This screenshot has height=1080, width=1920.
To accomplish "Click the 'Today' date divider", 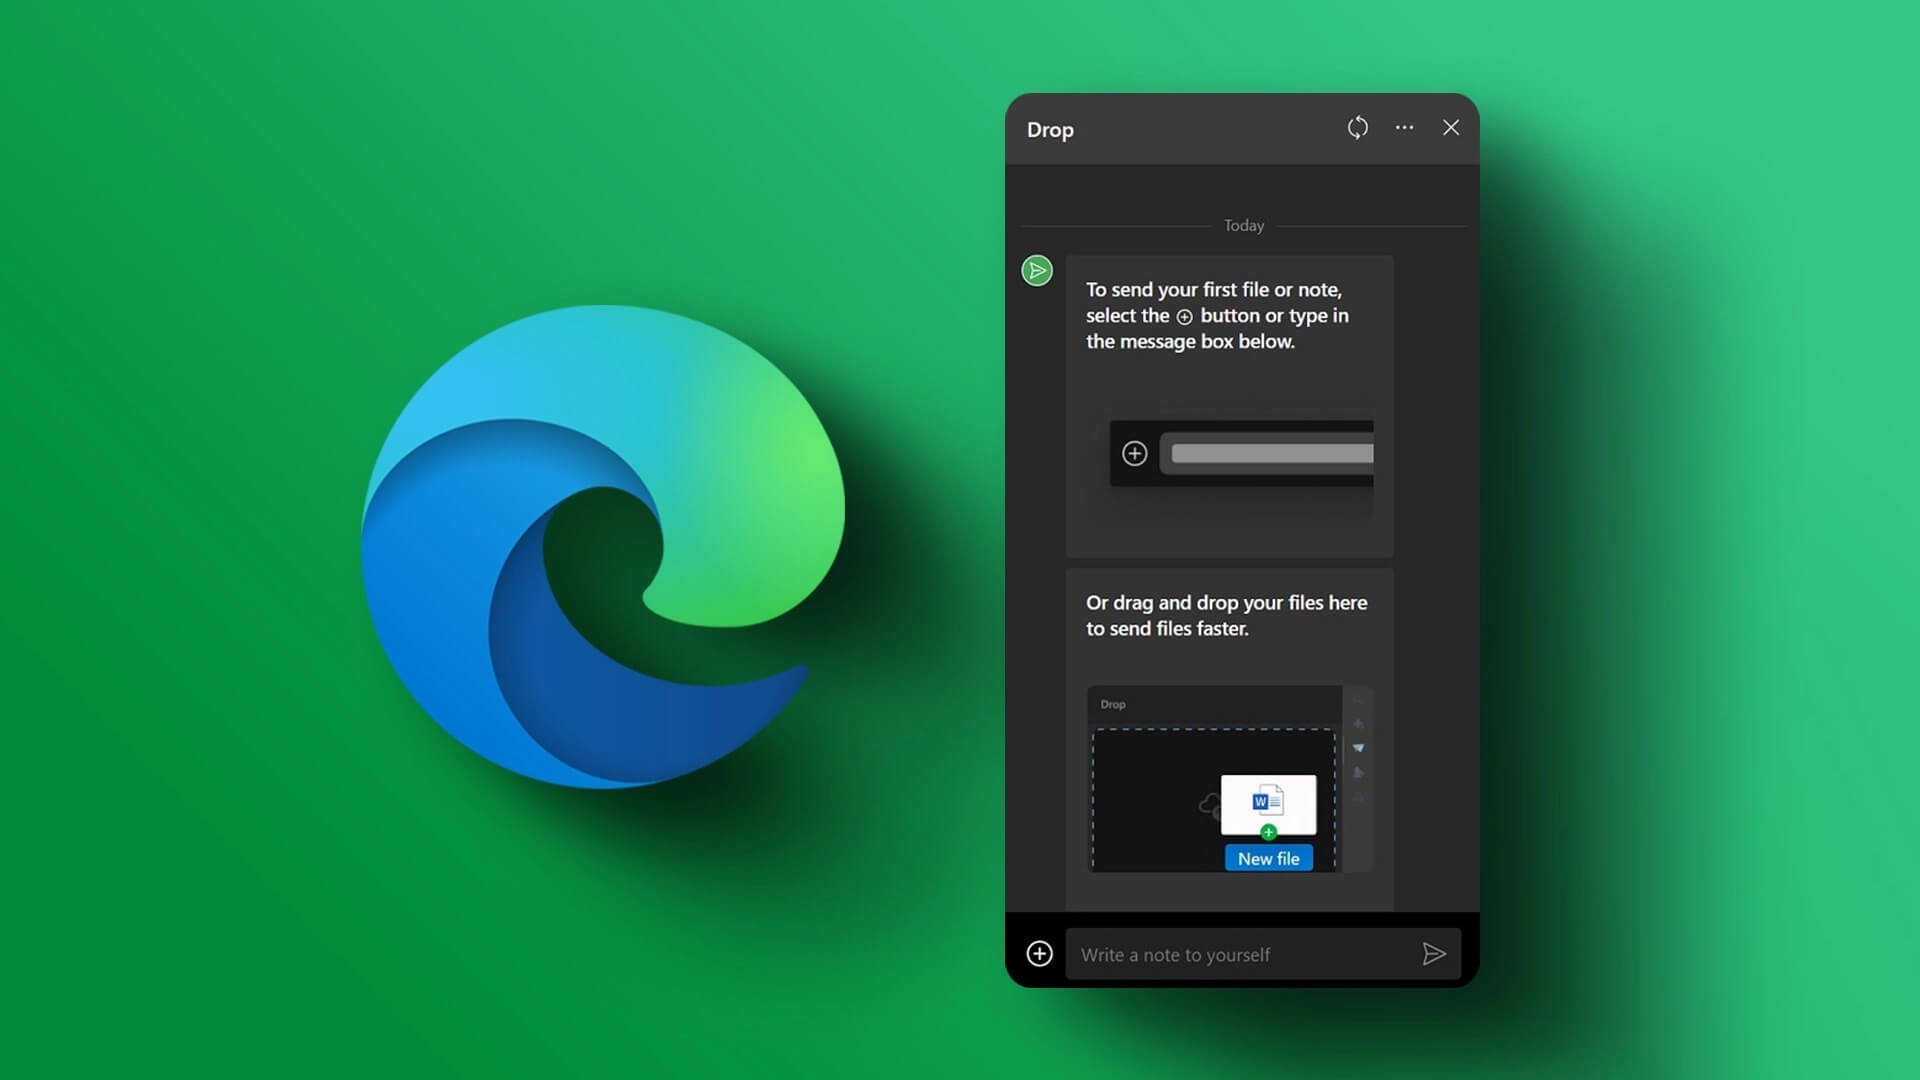I will 1243,226.
